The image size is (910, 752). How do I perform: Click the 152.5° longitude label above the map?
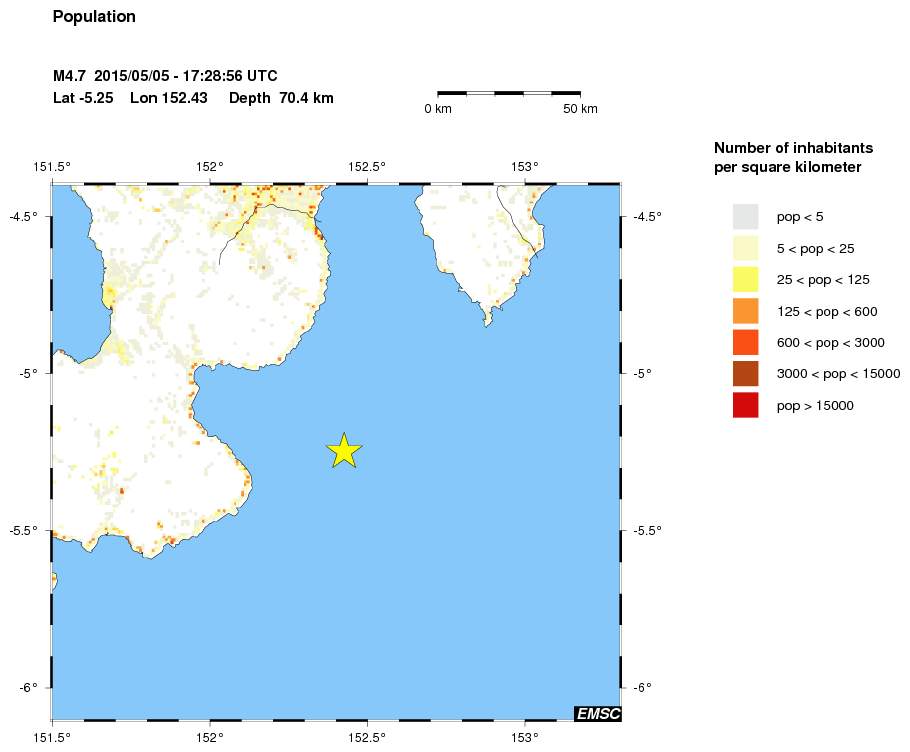(x=367, y=166)
